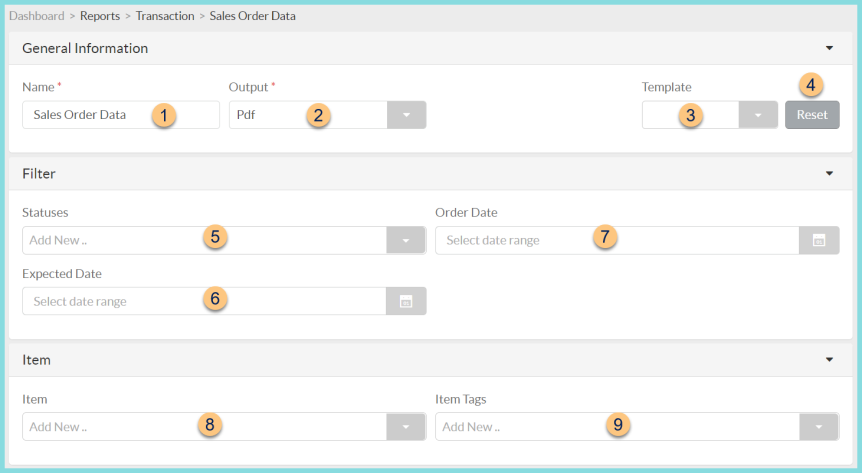Image resolution: width=862 pixels, height=473 pixels.
Task: Go to Transaction breadcrumb
Action: (165, 16)
